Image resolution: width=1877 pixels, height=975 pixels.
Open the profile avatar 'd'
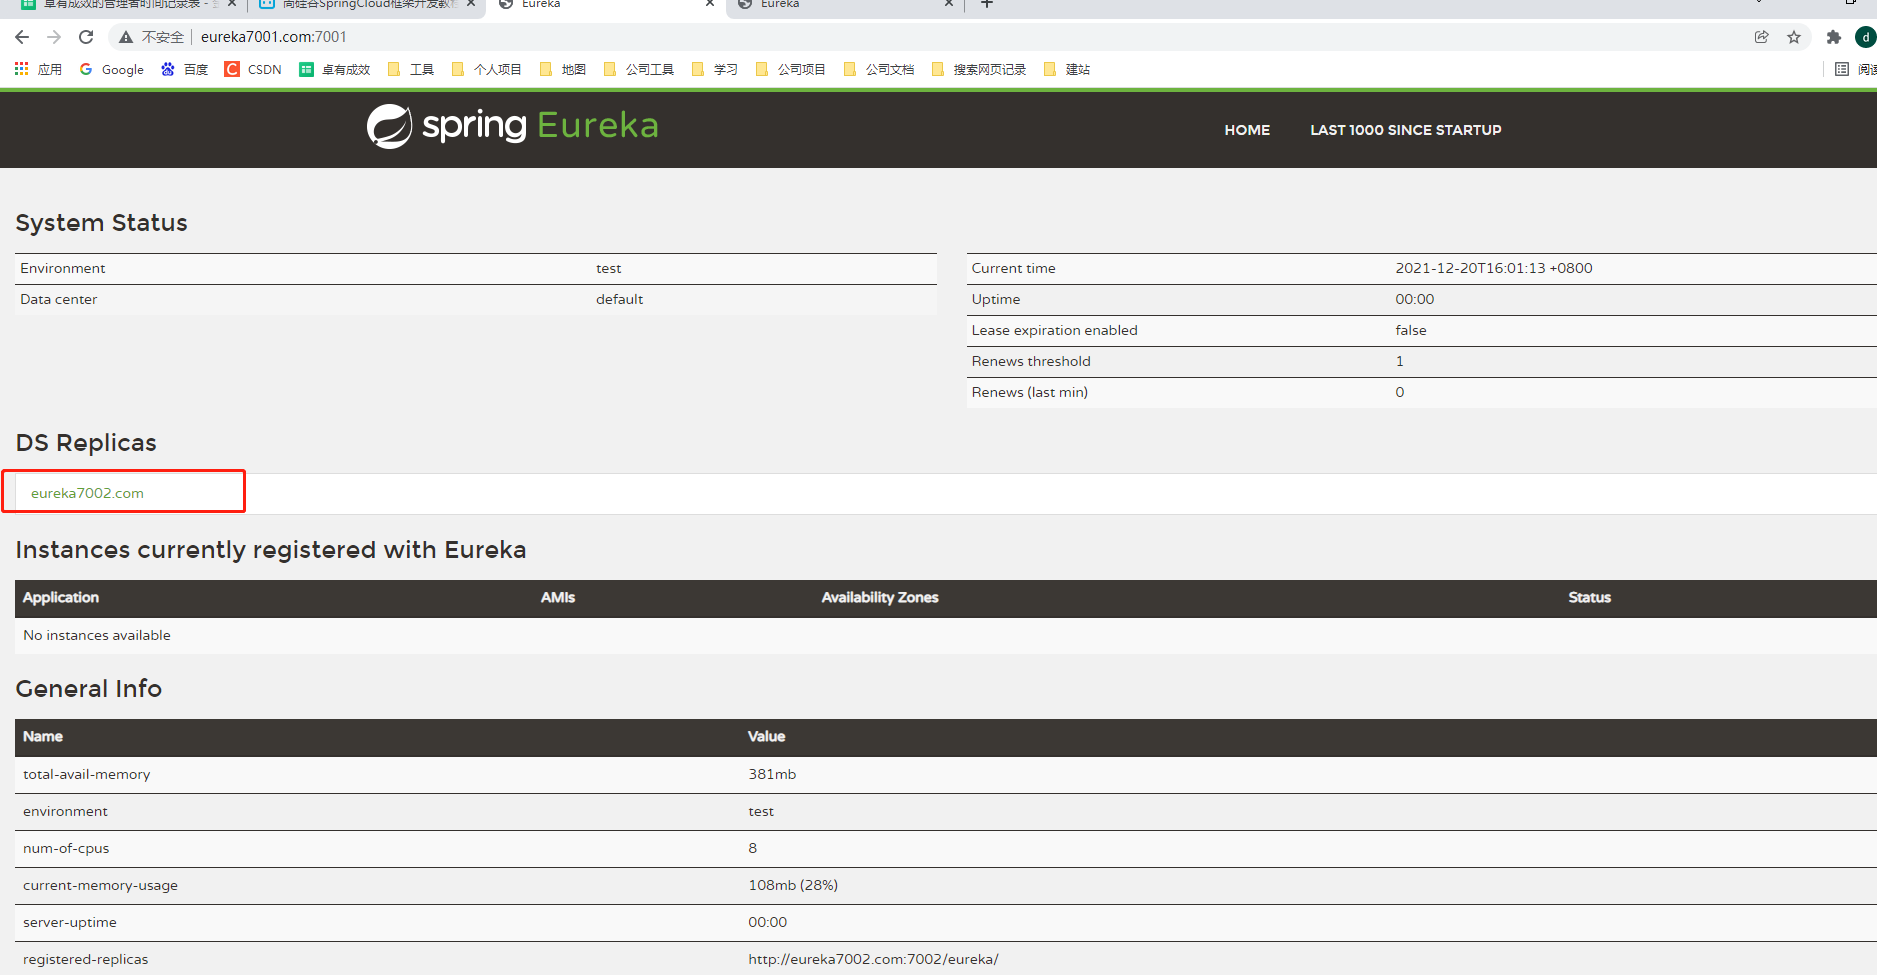pos(1865,37)
